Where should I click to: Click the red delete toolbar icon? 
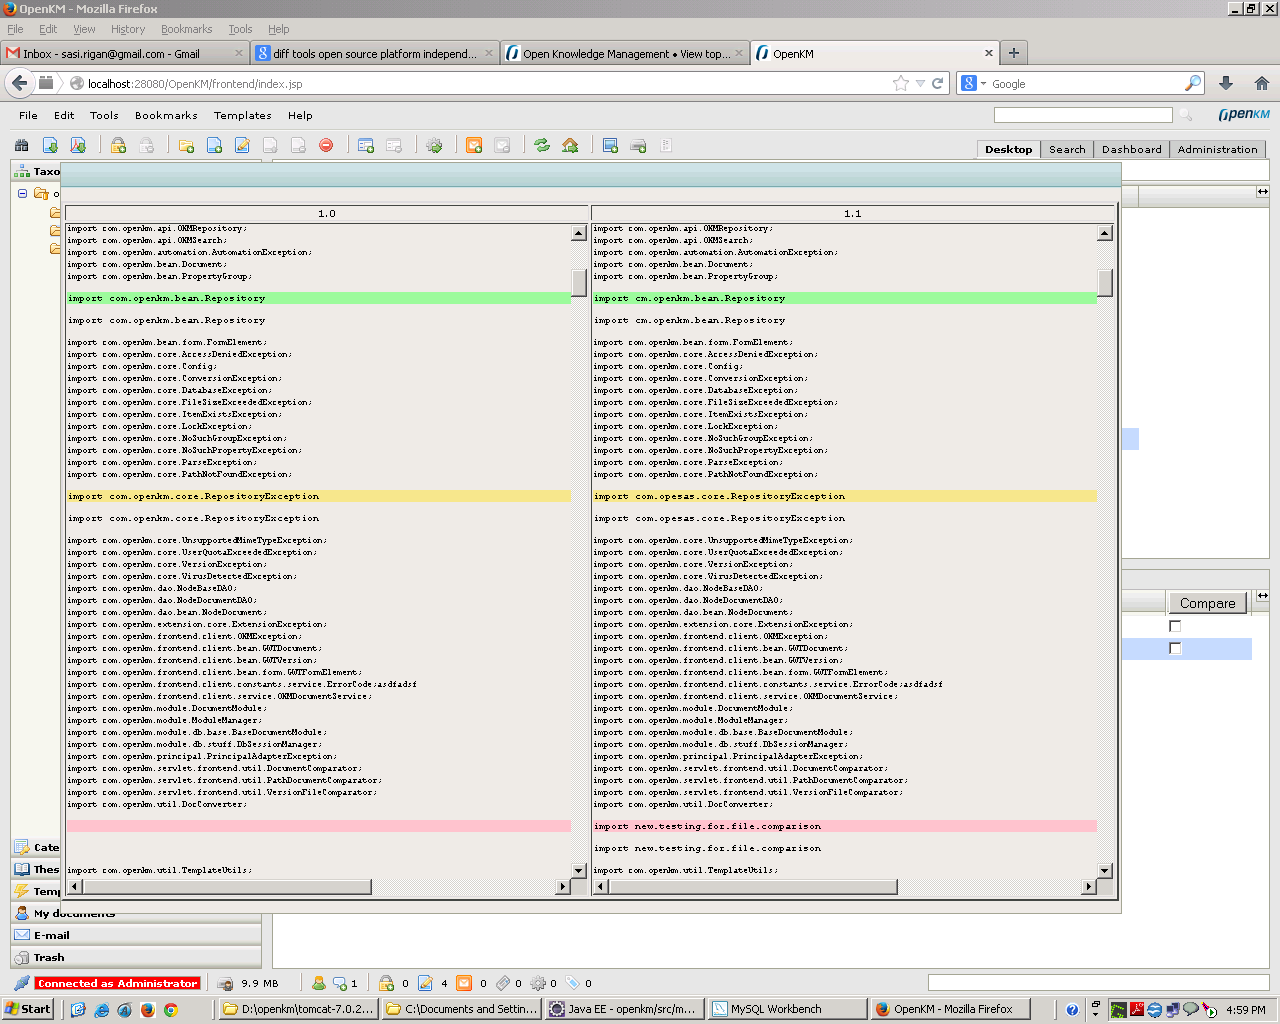point(326,146)
